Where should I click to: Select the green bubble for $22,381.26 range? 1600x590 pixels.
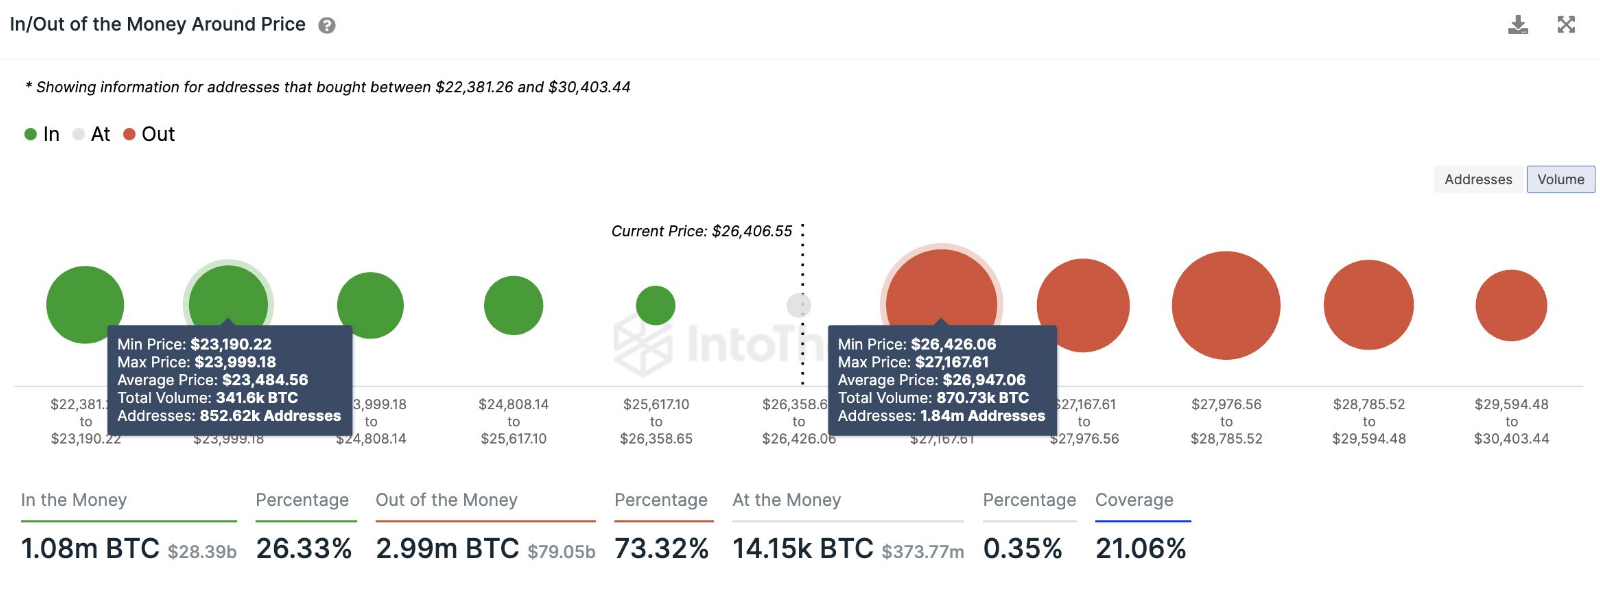tap(85, 303)
